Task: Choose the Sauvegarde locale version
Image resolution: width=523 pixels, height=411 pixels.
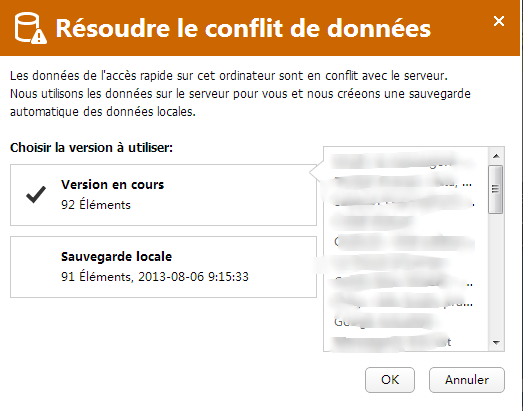Action: pos(163,267)
